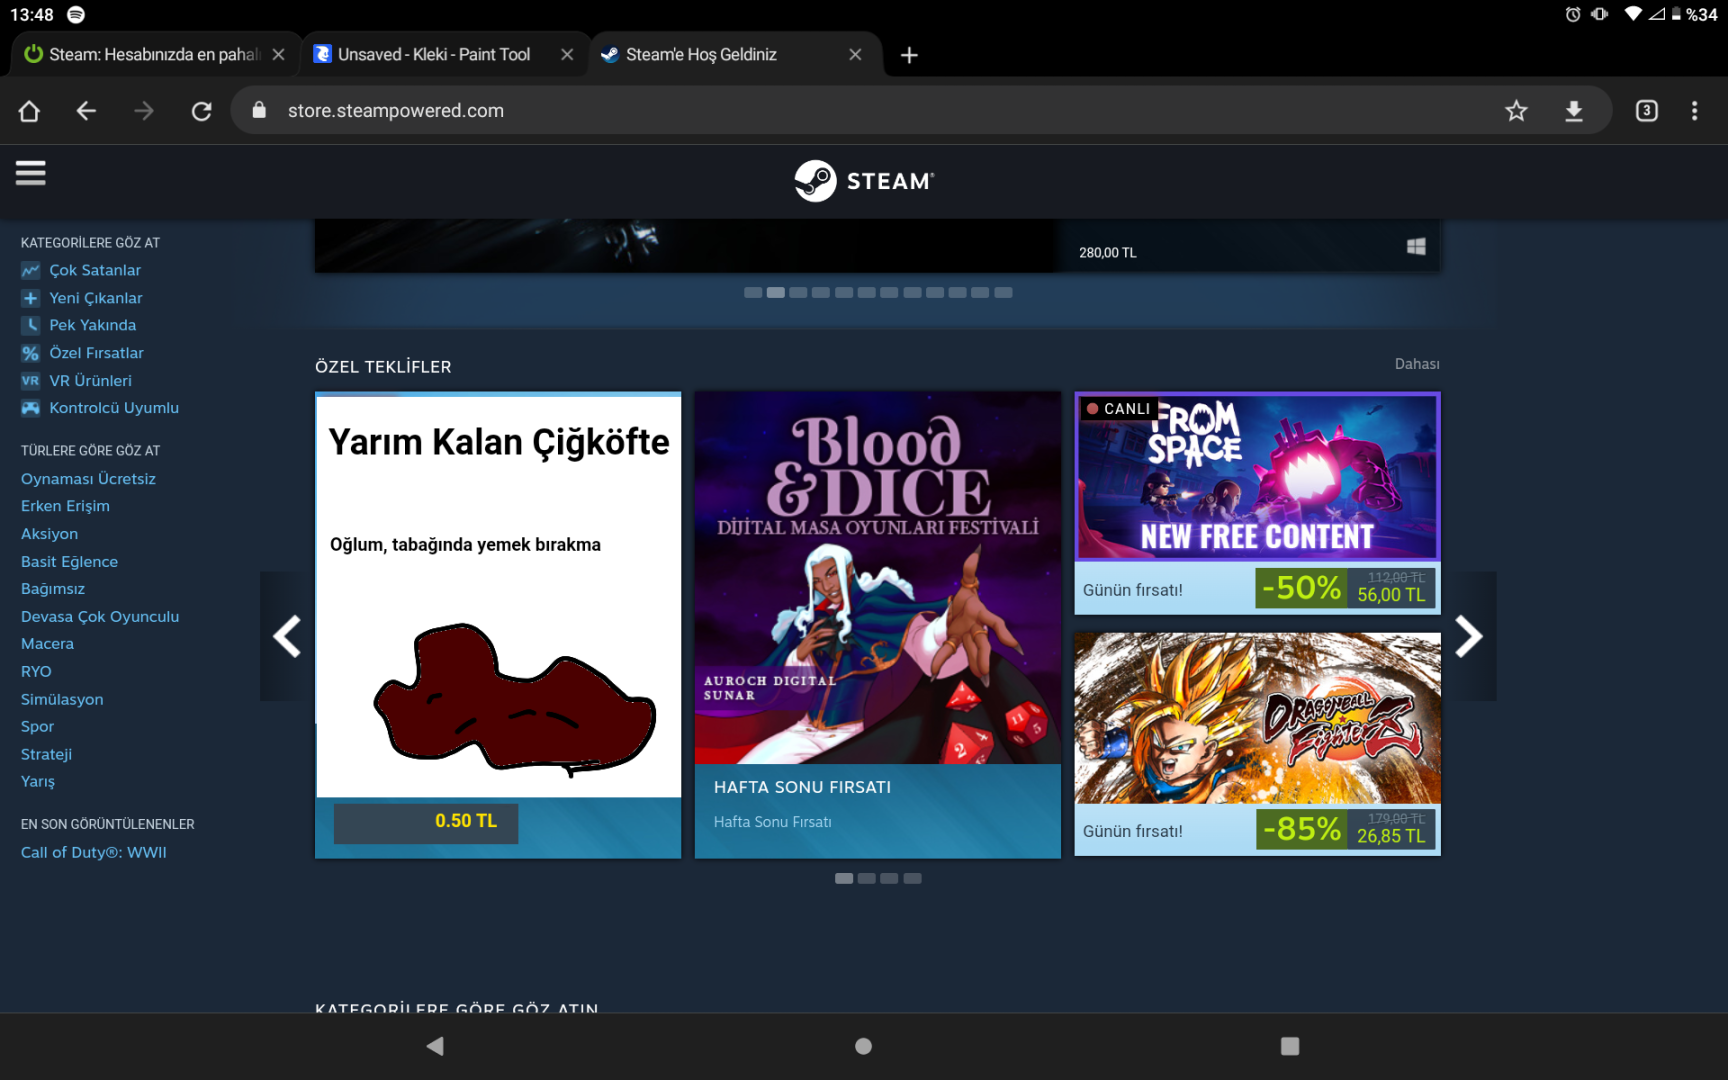Browse Spor genre
The height and width of the screenshot is (1080, 1728).
37,727
